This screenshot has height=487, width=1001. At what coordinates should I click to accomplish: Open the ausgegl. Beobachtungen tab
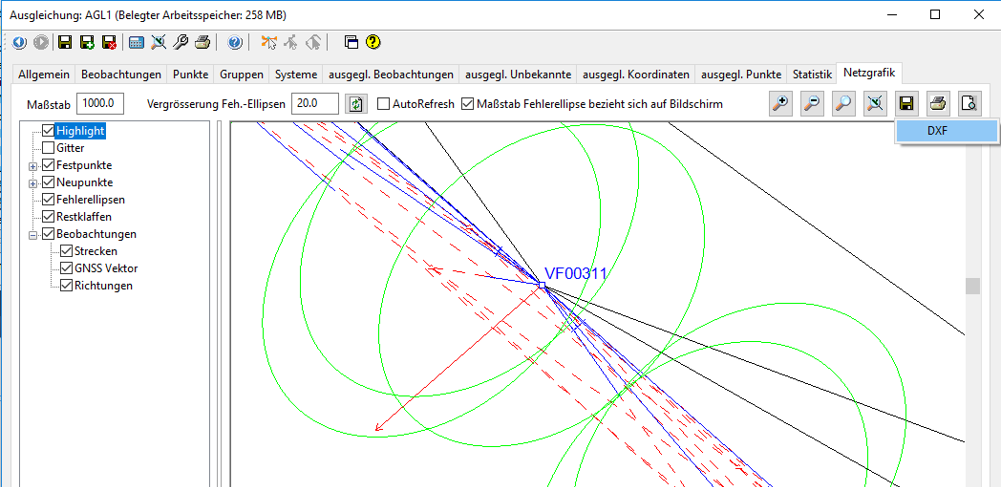point(391,75)
